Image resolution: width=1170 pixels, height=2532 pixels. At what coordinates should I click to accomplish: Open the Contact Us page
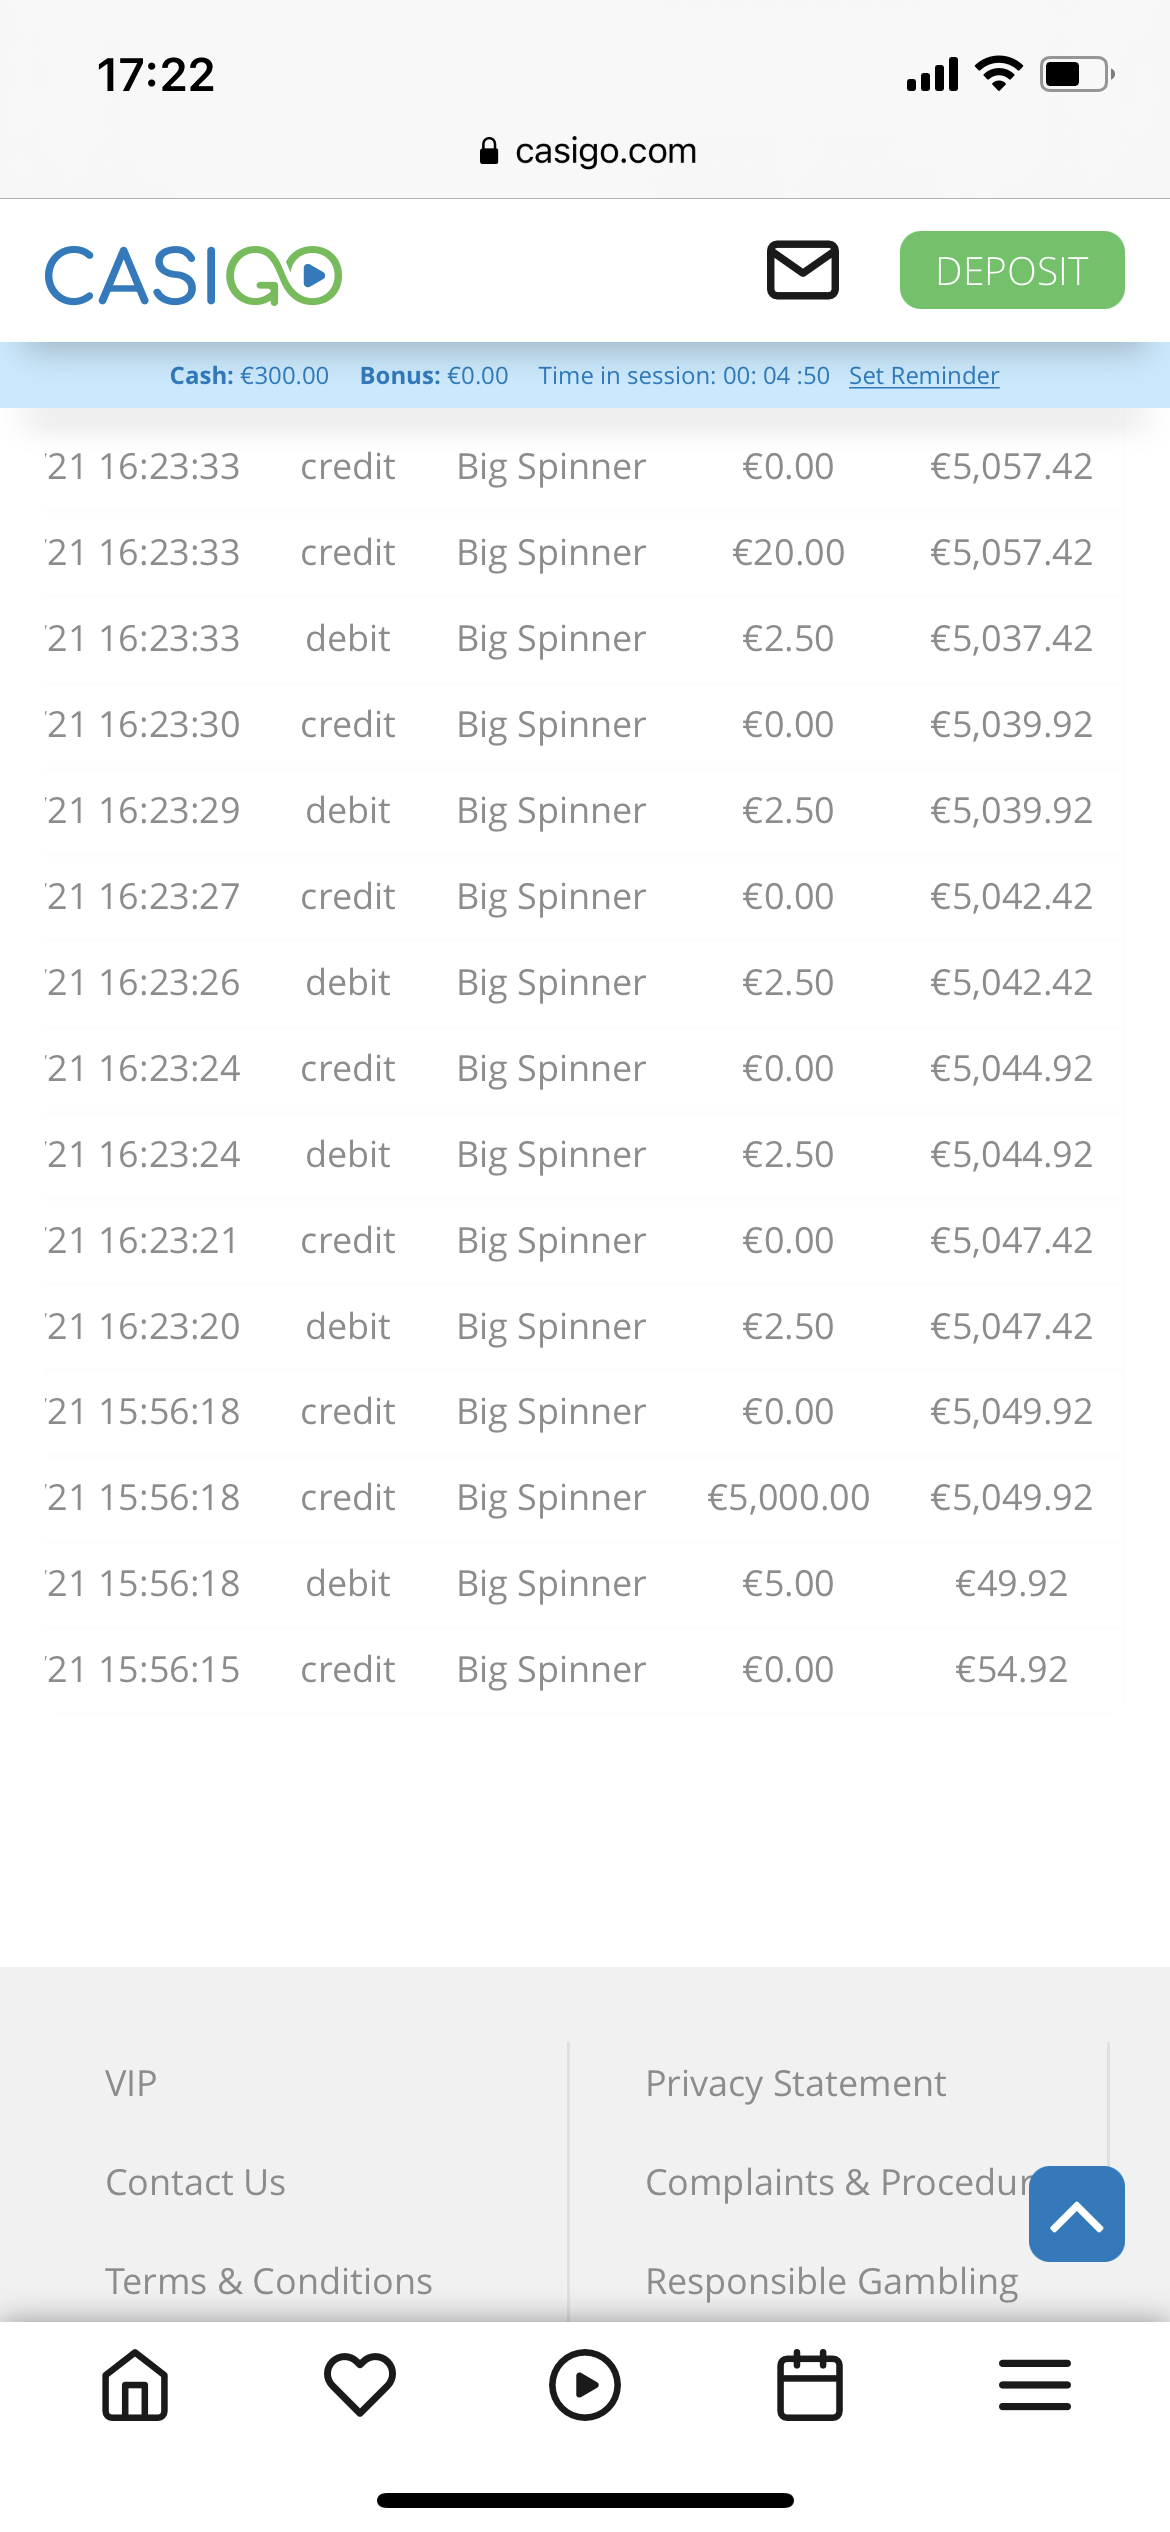[196, 2183]
